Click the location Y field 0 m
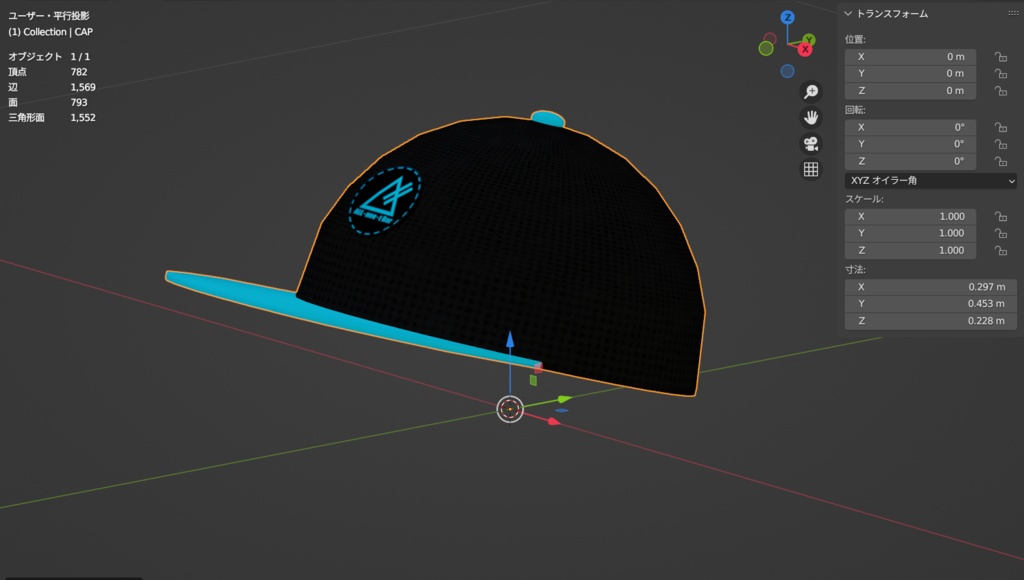The width and height of the screenshot is (1024, 580). click(910, 74)
